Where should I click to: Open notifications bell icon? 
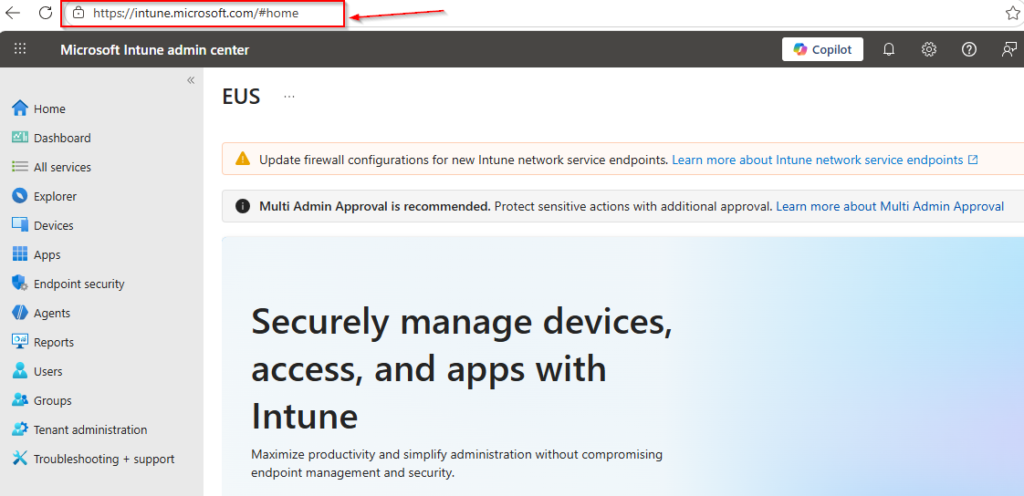(x=888, y=50)
